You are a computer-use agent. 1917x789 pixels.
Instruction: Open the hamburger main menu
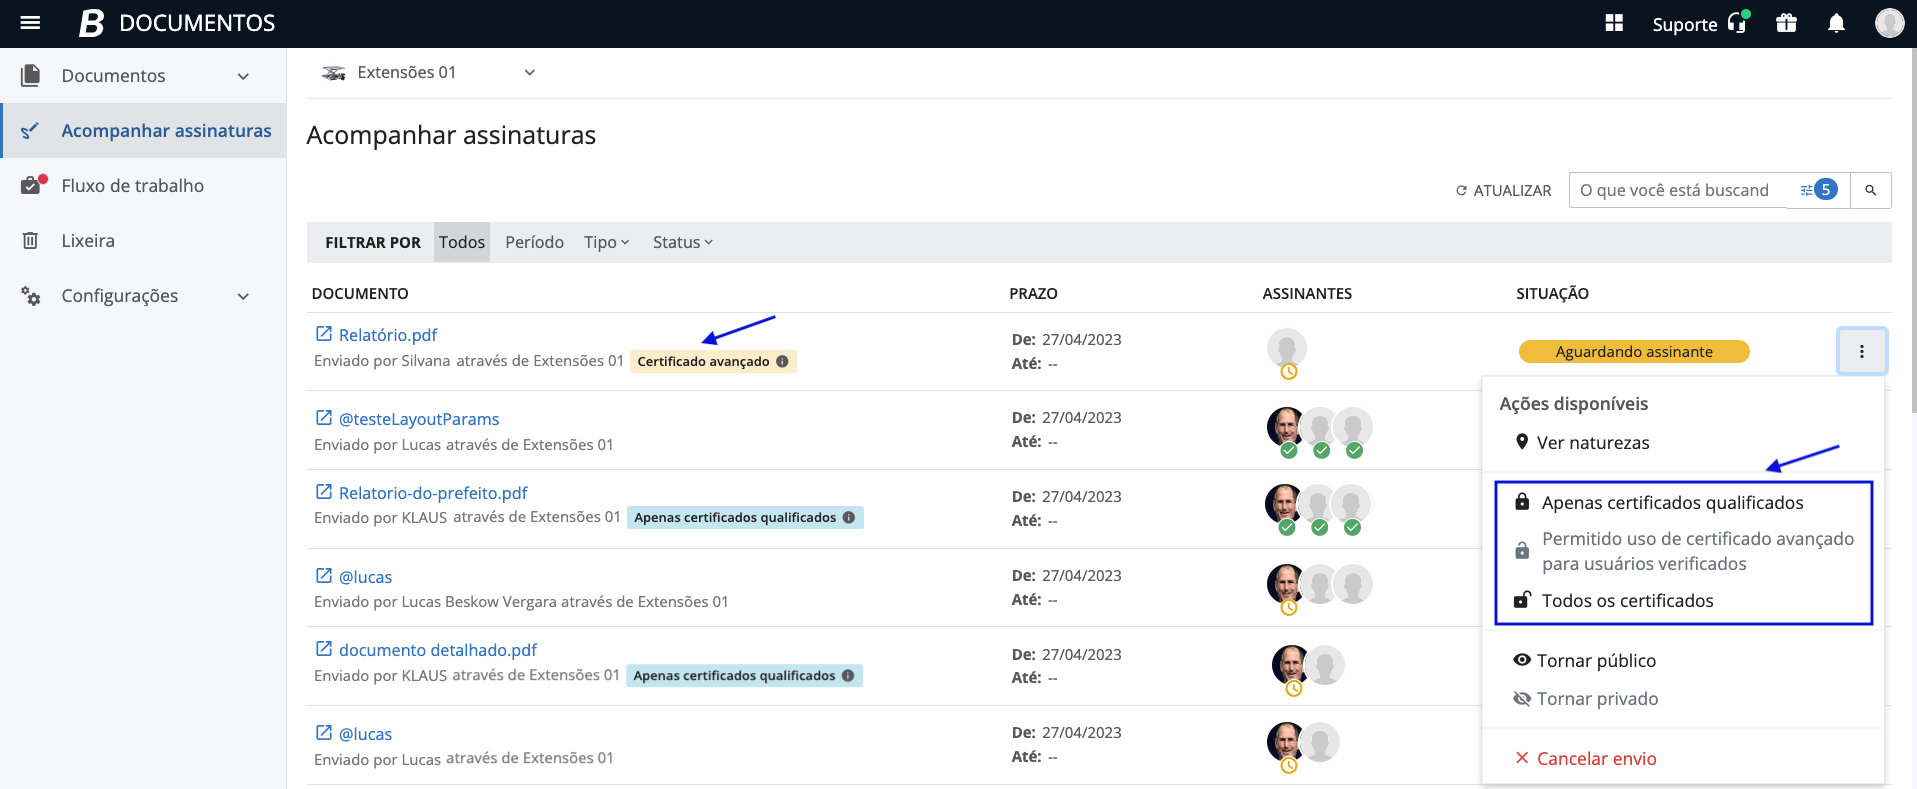click(x=30, y=23)
